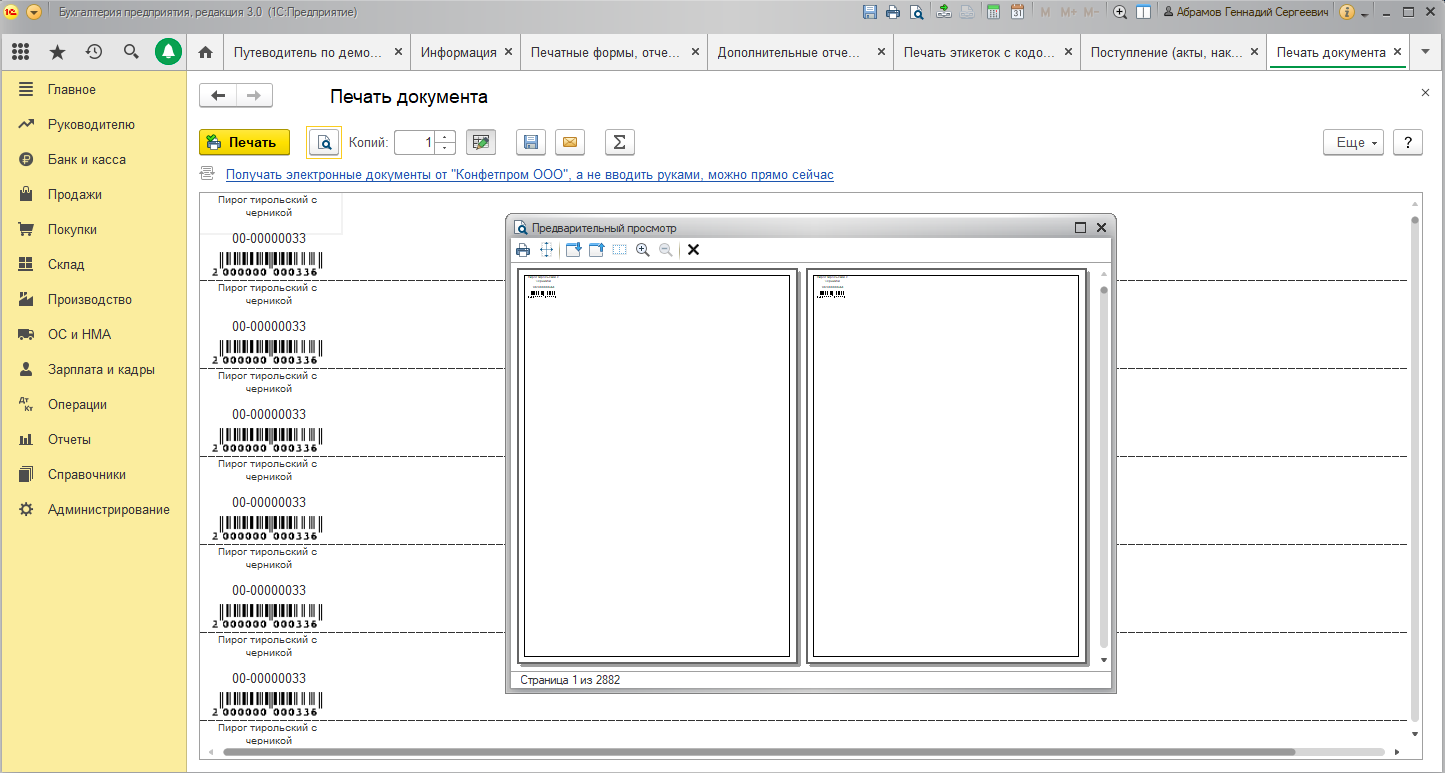Go to the home start page icon
This screenshot has height=773, width=1445.
pos(206,52)
